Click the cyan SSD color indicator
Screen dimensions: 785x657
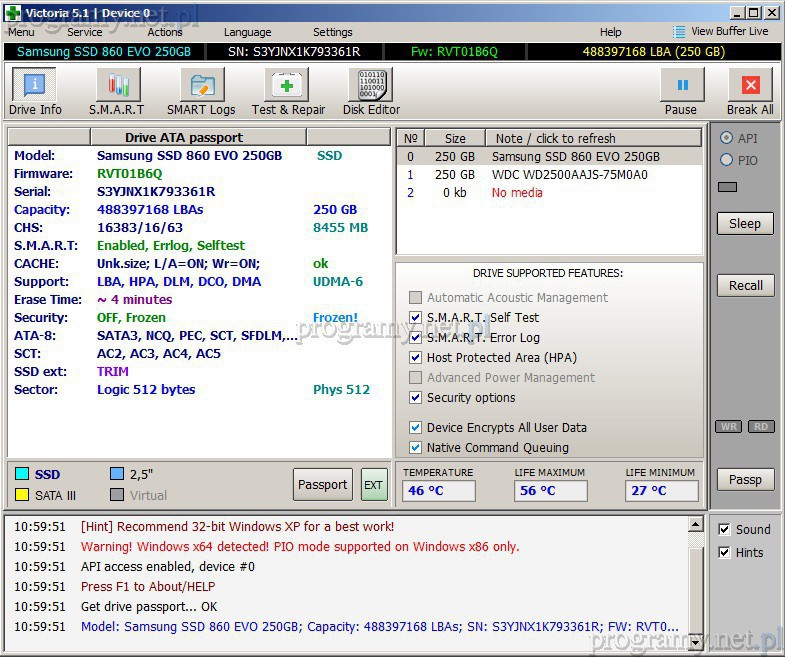coord(21,474)
